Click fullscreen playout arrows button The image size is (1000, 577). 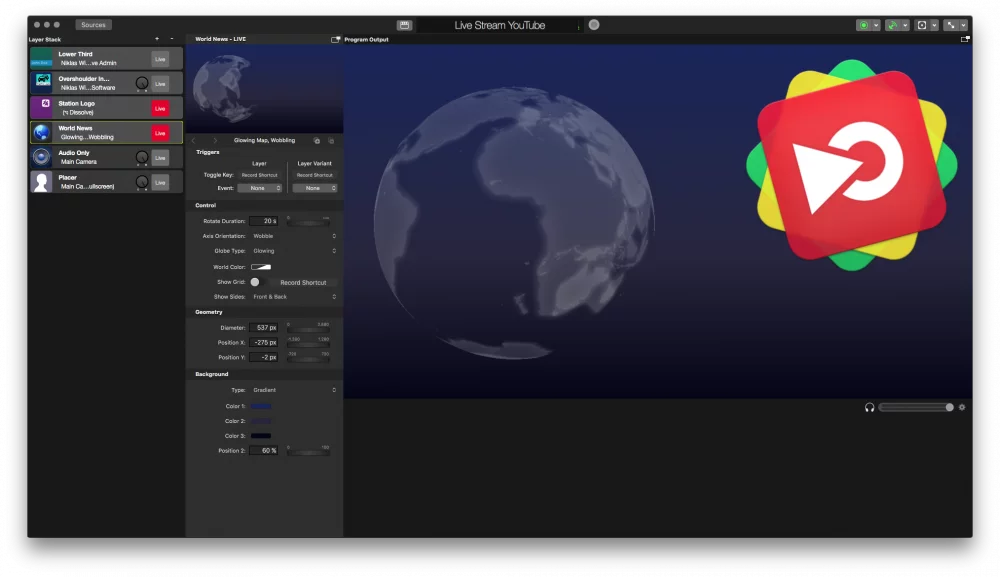(951, 25)
